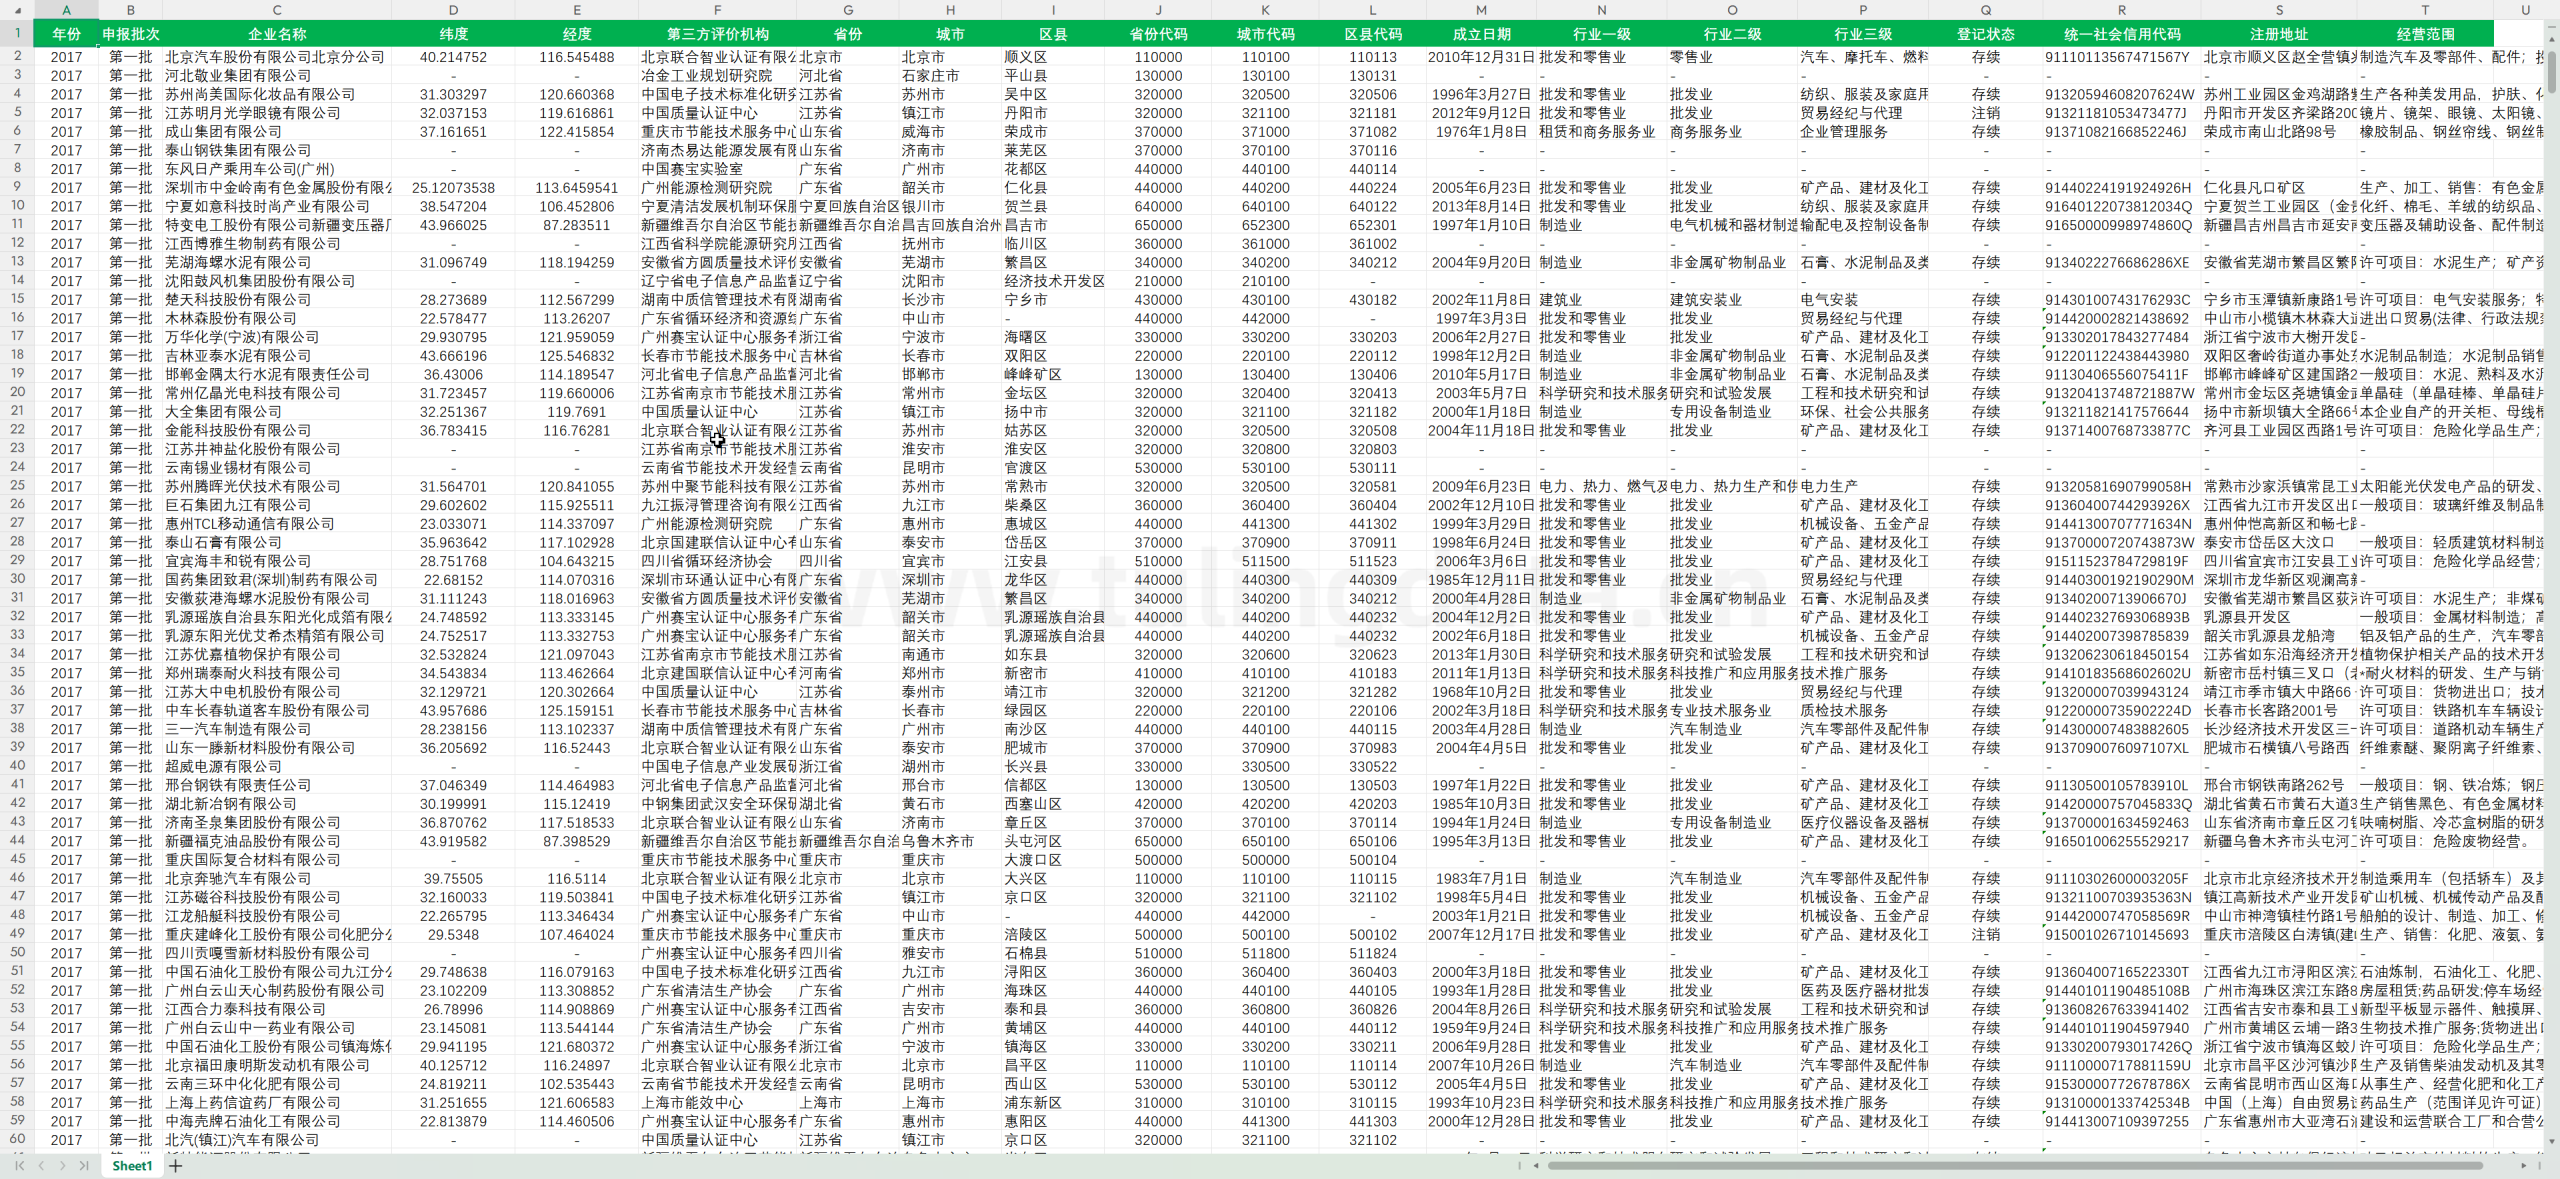
Task: Add a new sheet with plus icon
Action: click(x=176, y=1165)
